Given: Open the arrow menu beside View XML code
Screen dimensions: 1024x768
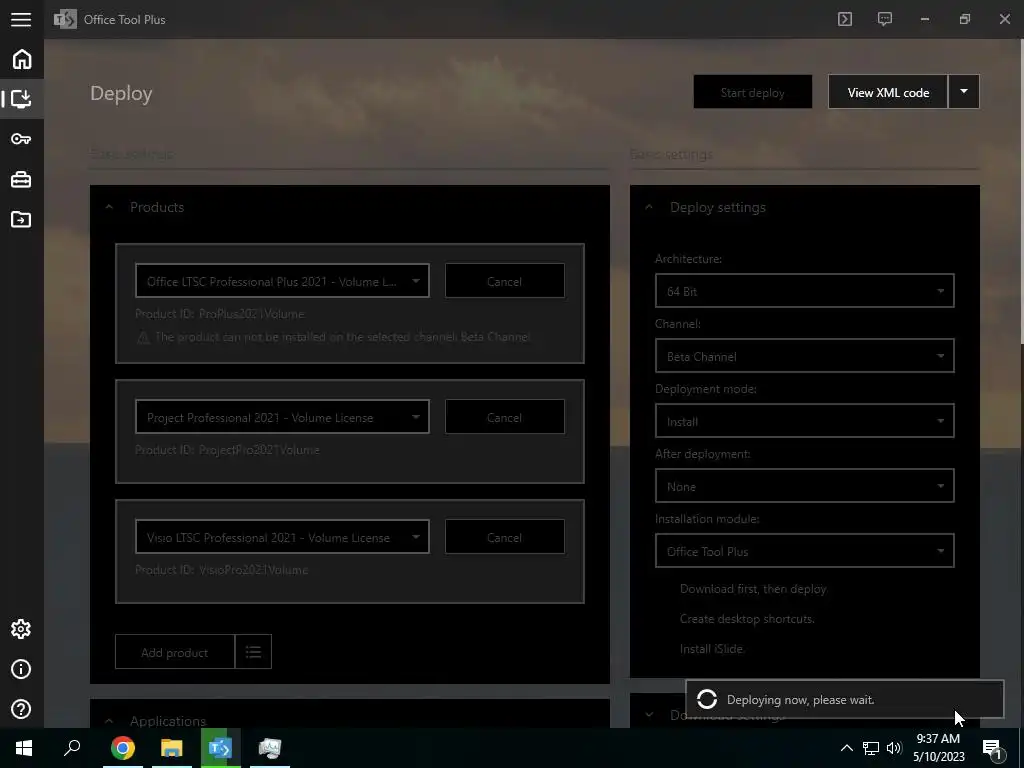Looking at the screenshot, I should [964, 91].
